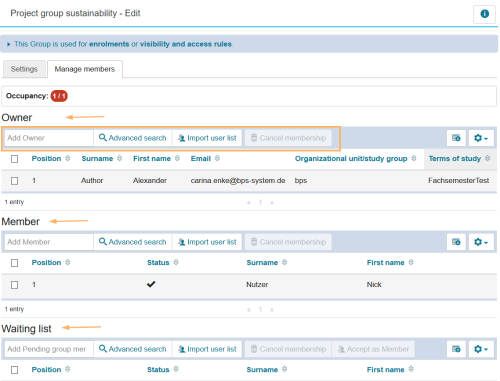Check the Alexander Author owner row checkbox
This screenshot has height=381, width=500.
14,181
